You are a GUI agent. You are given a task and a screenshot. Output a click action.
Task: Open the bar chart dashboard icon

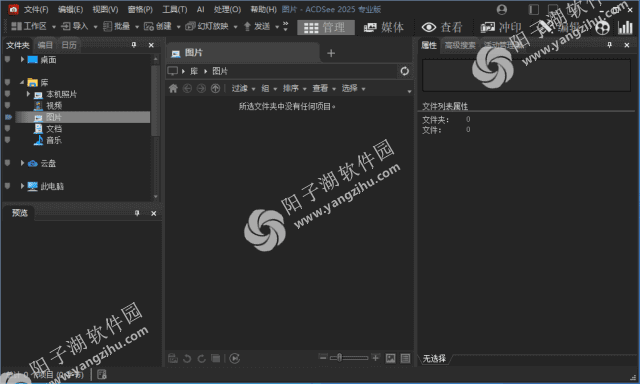point(625,27)
